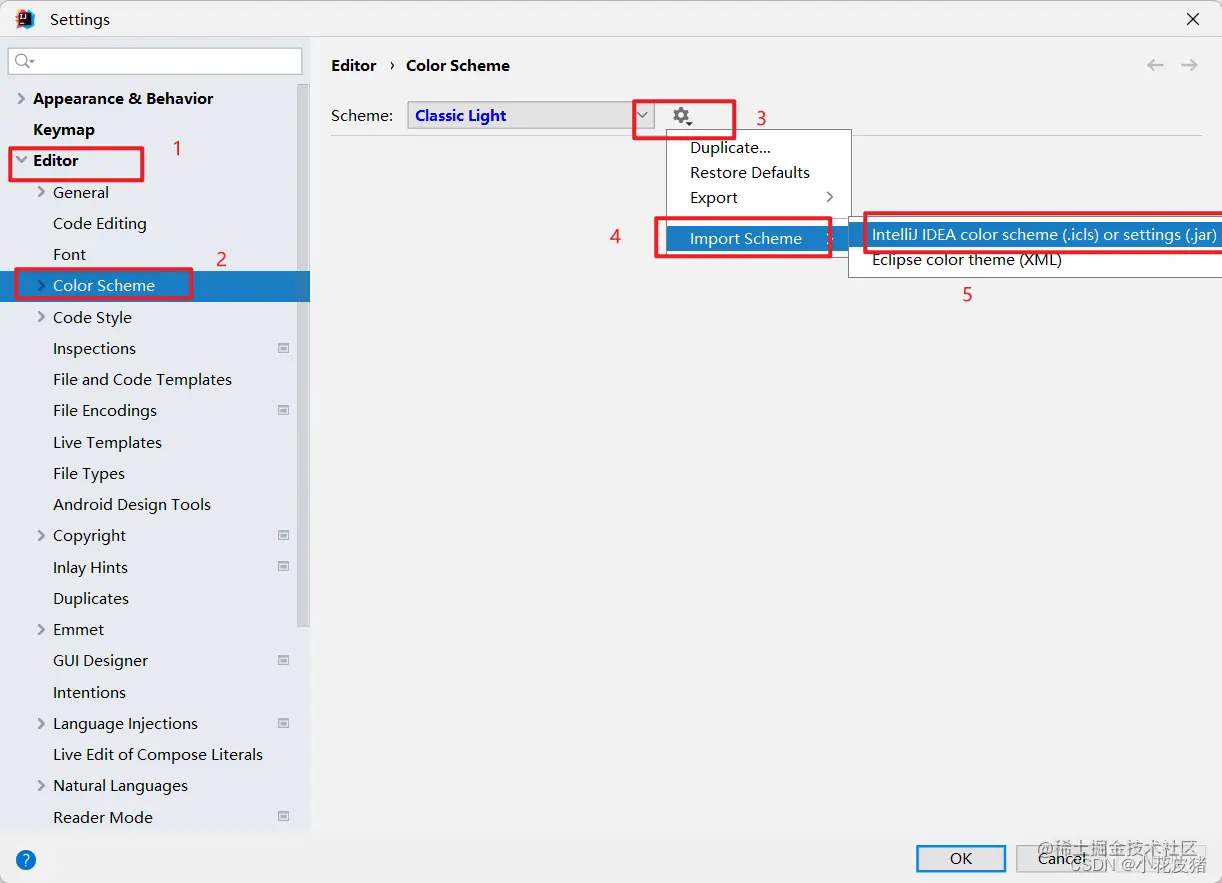Viewport: 1222px width, 883px height.
Task: Open Keymap settings
Action: (x=64, y=129)
